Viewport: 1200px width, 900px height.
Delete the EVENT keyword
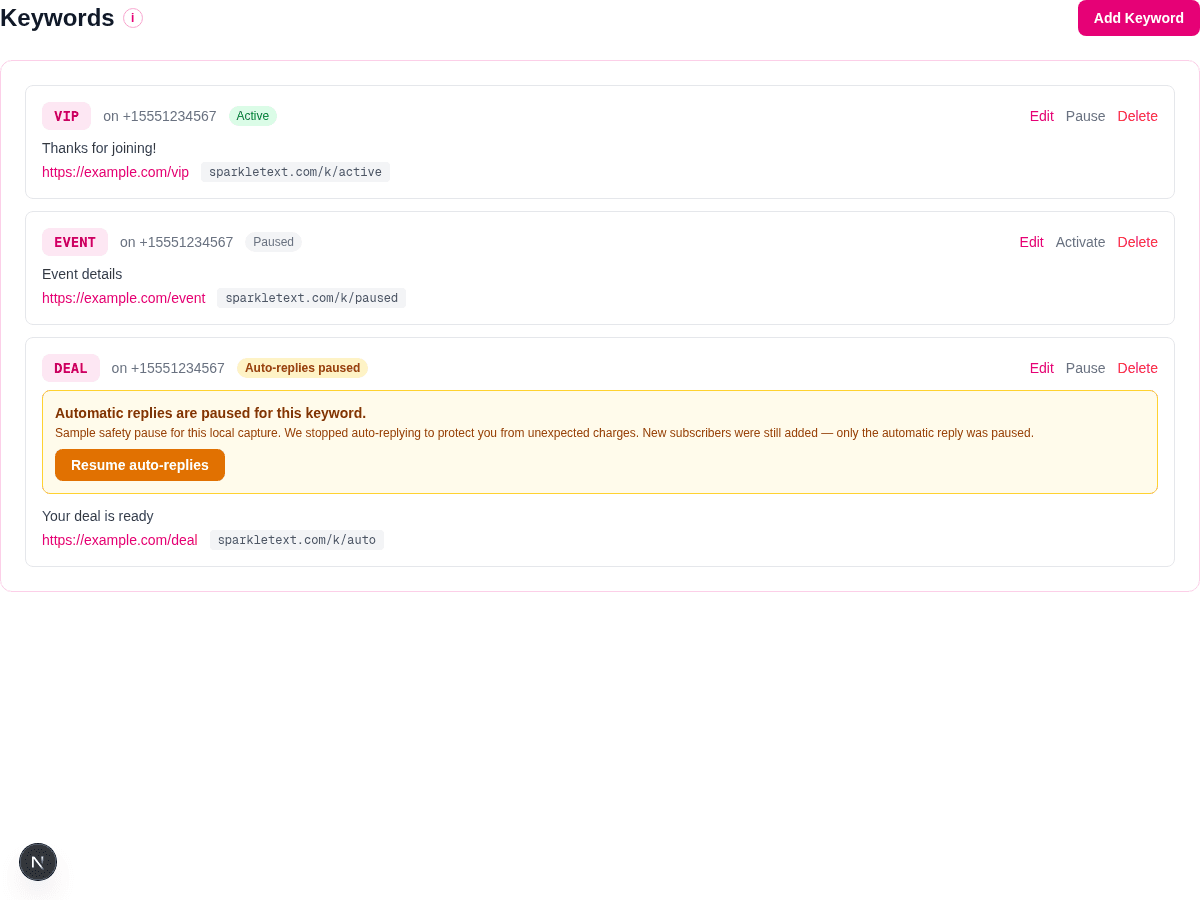click(1138, 242)
